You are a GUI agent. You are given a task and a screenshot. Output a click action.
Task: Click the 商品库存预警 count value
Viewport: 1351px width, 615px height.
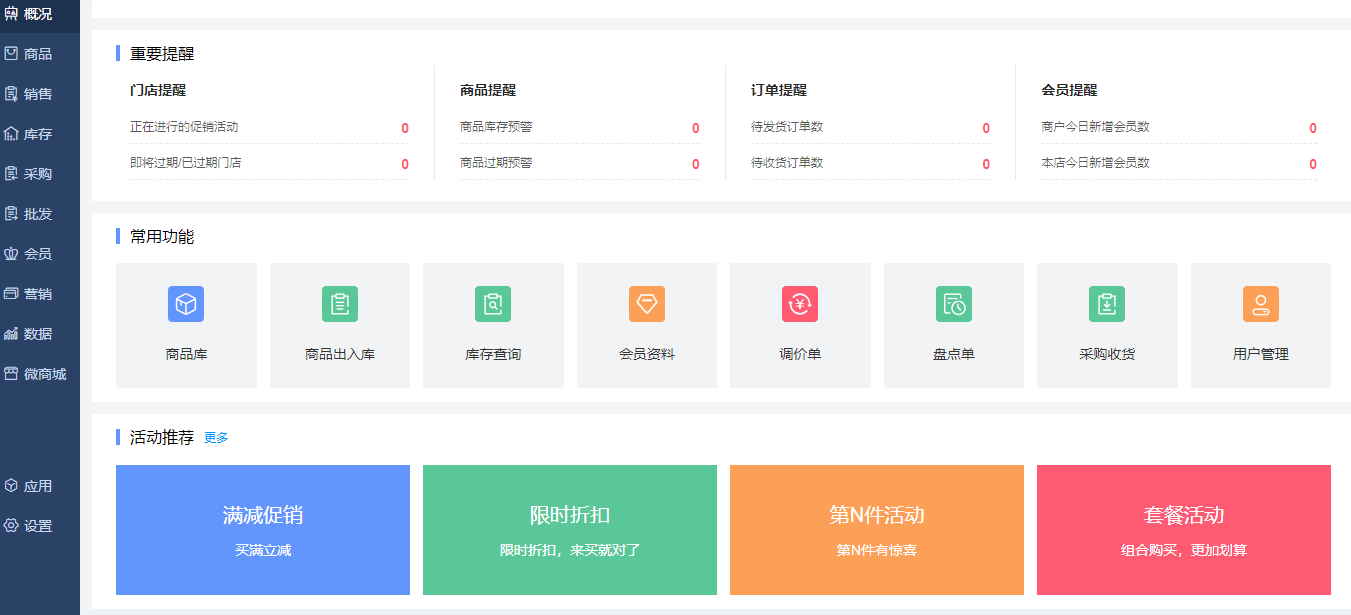[695, 128]
